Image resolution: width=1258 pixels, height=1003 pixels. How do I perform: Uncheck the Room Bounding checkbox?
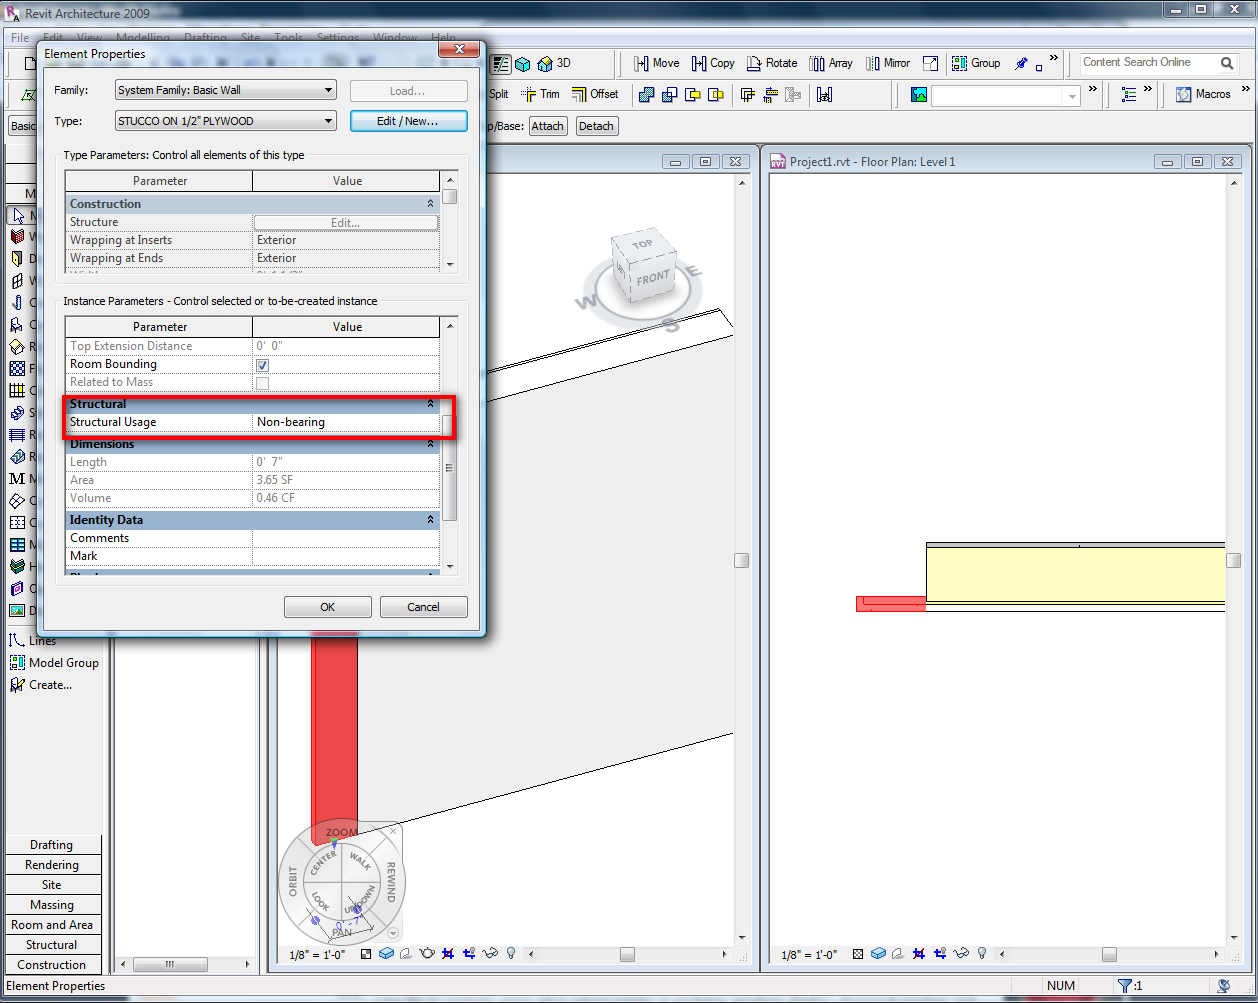(x=262, y=365)
